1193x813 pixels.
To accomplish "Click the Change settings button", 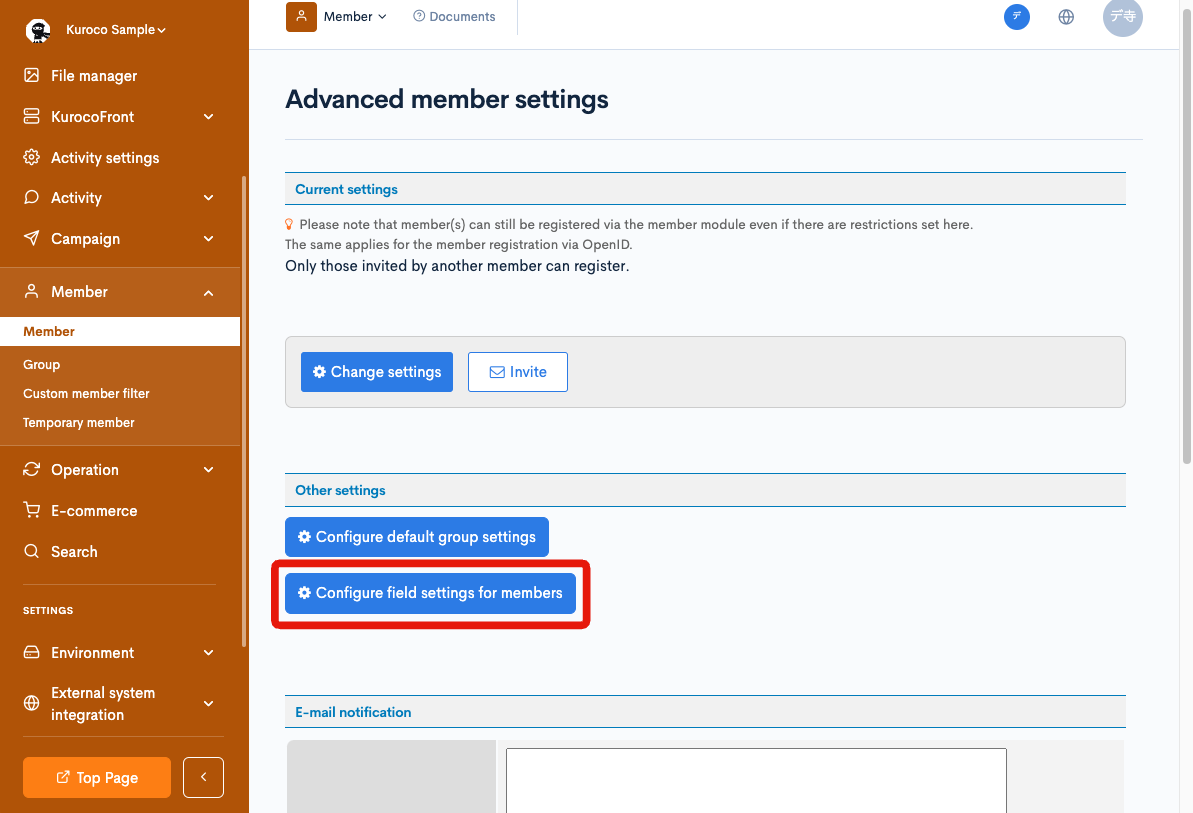I will 377,371.
